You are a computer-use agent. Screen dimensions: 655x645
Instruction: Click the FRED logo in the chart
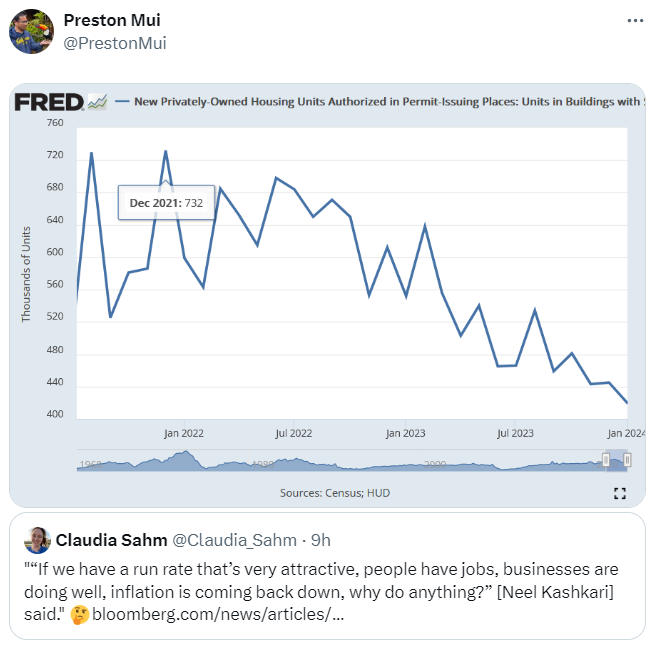point(47,101)
